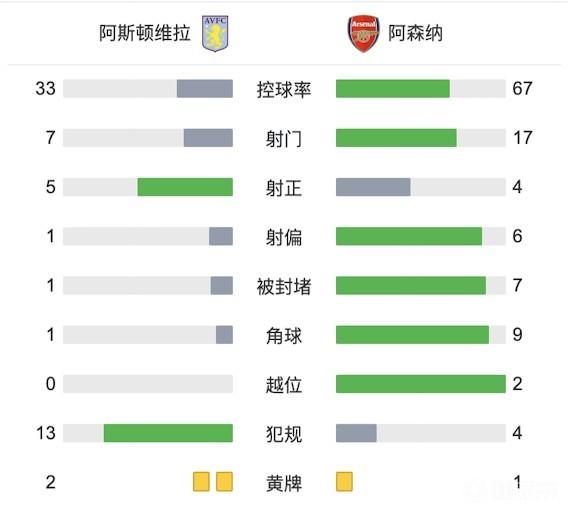The width and height of the screenshot is (568, 512).
Task: Click the 射偏 off-target label
Action: point(284,237)
